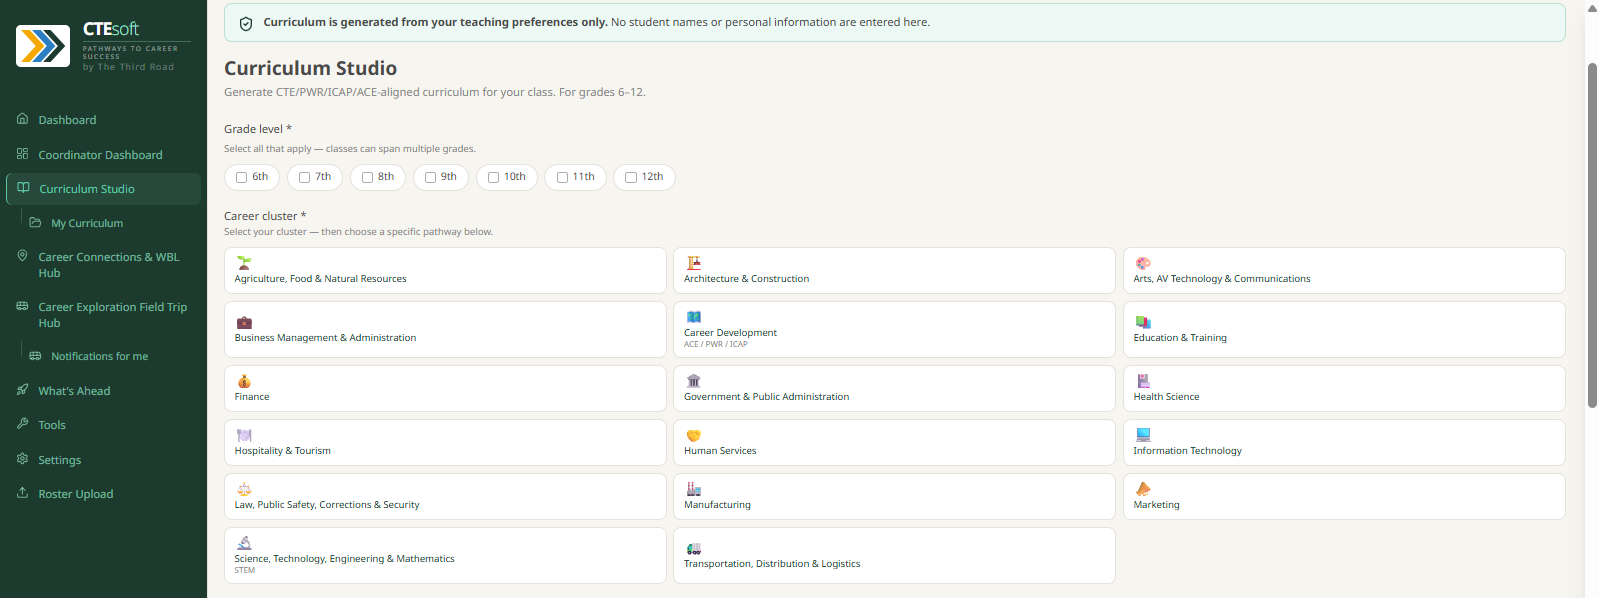Image resolution: width=1599 pixels, height=598 pixels.
Task: Check the 6th grade checkbox
Action: coord(241,177)
